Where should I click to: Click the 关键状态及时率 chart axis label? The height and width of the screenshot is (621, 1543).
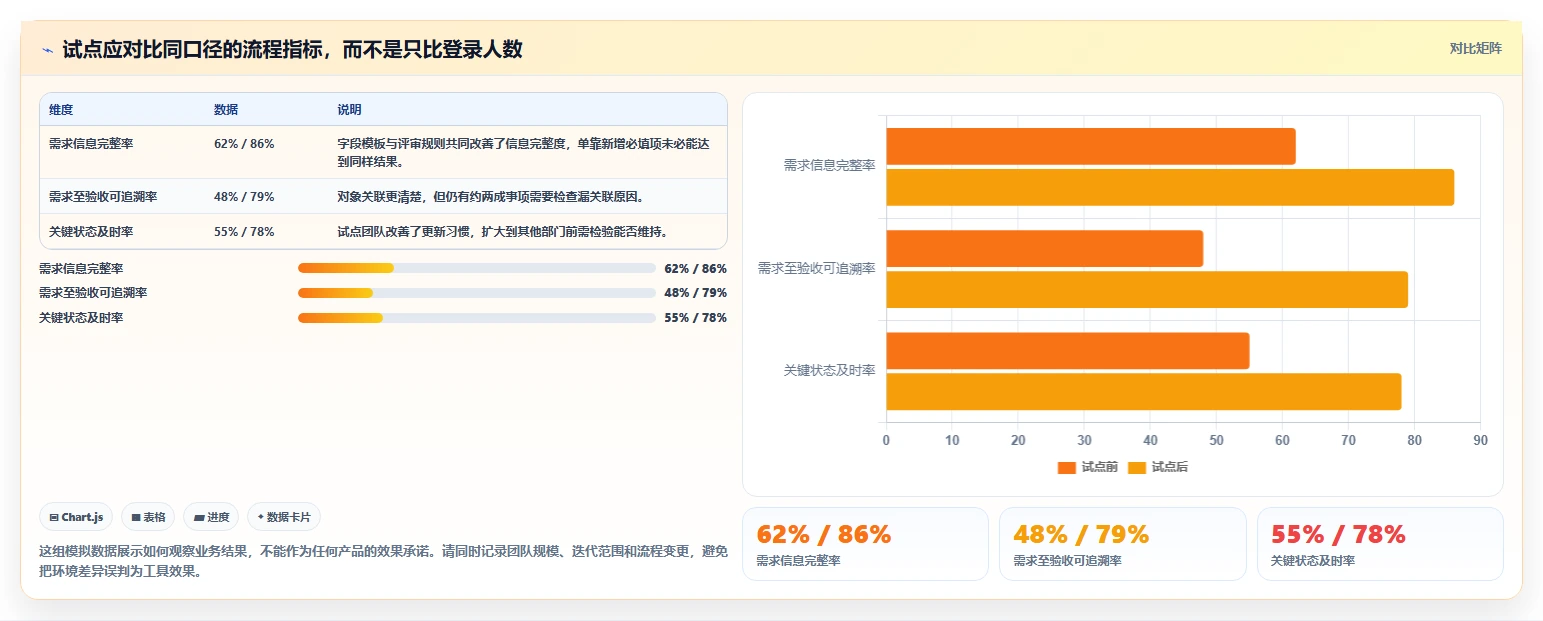(x=829, y=370)
